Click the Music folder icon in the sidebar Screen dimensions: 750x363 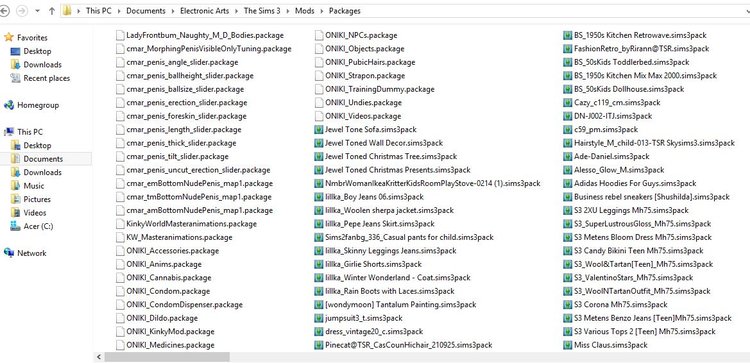pyautogui.click(x=15, y=186)
